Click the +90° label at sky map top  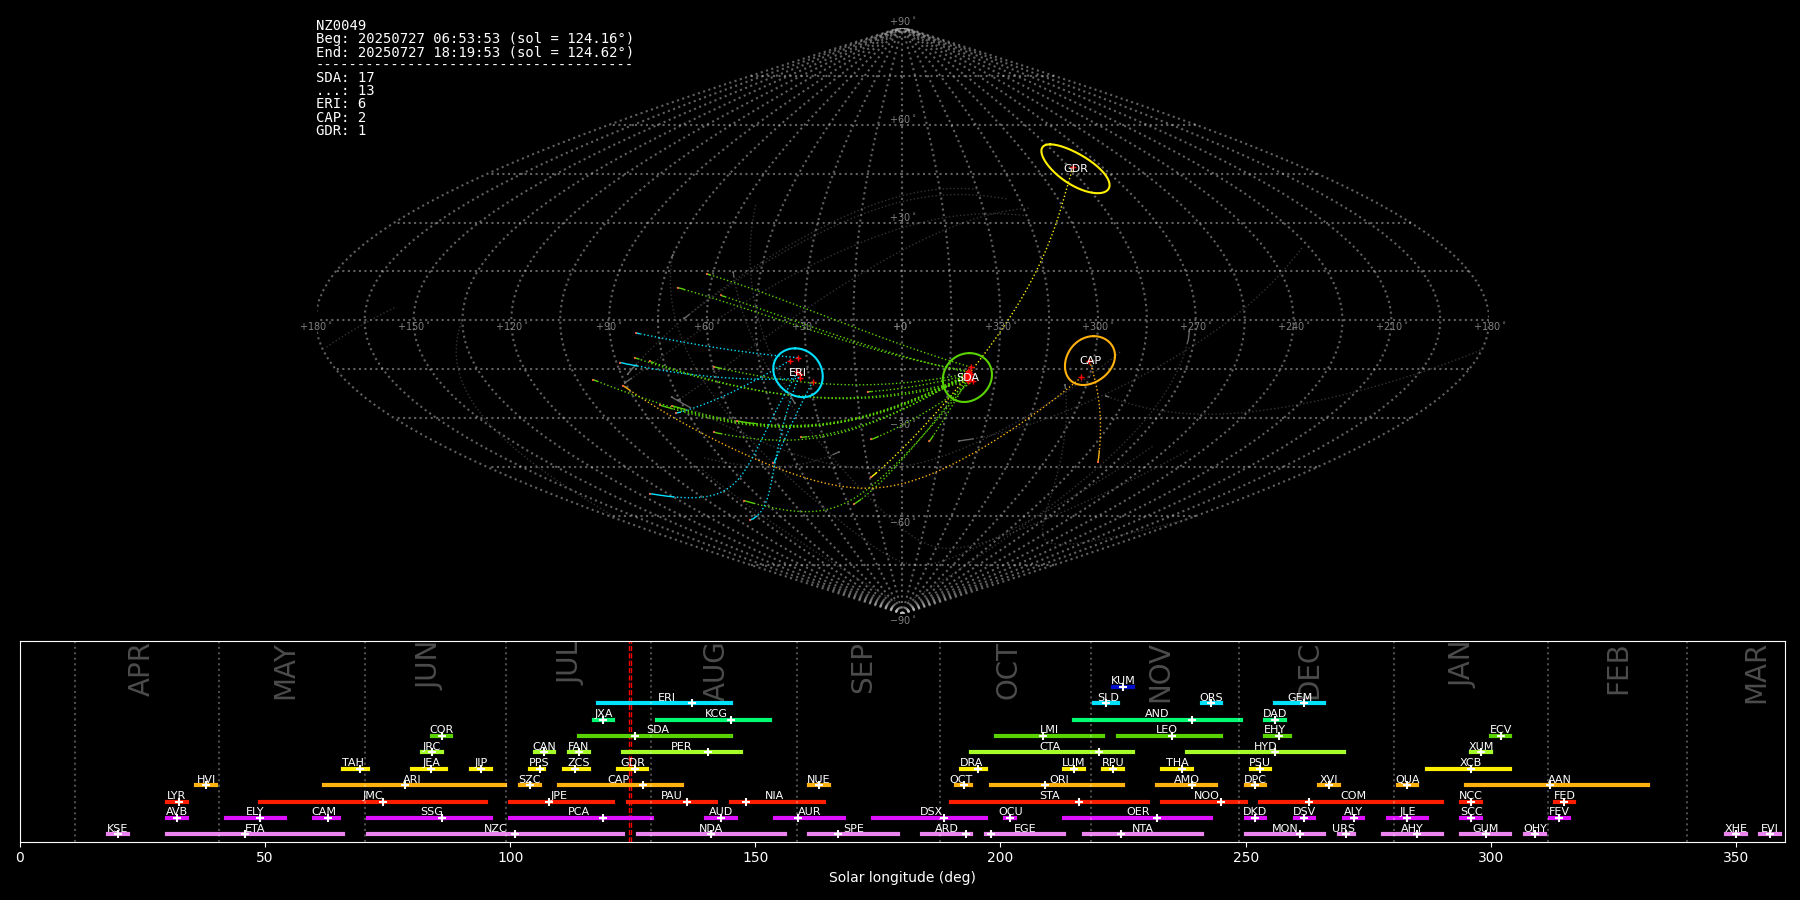(901, 22)
